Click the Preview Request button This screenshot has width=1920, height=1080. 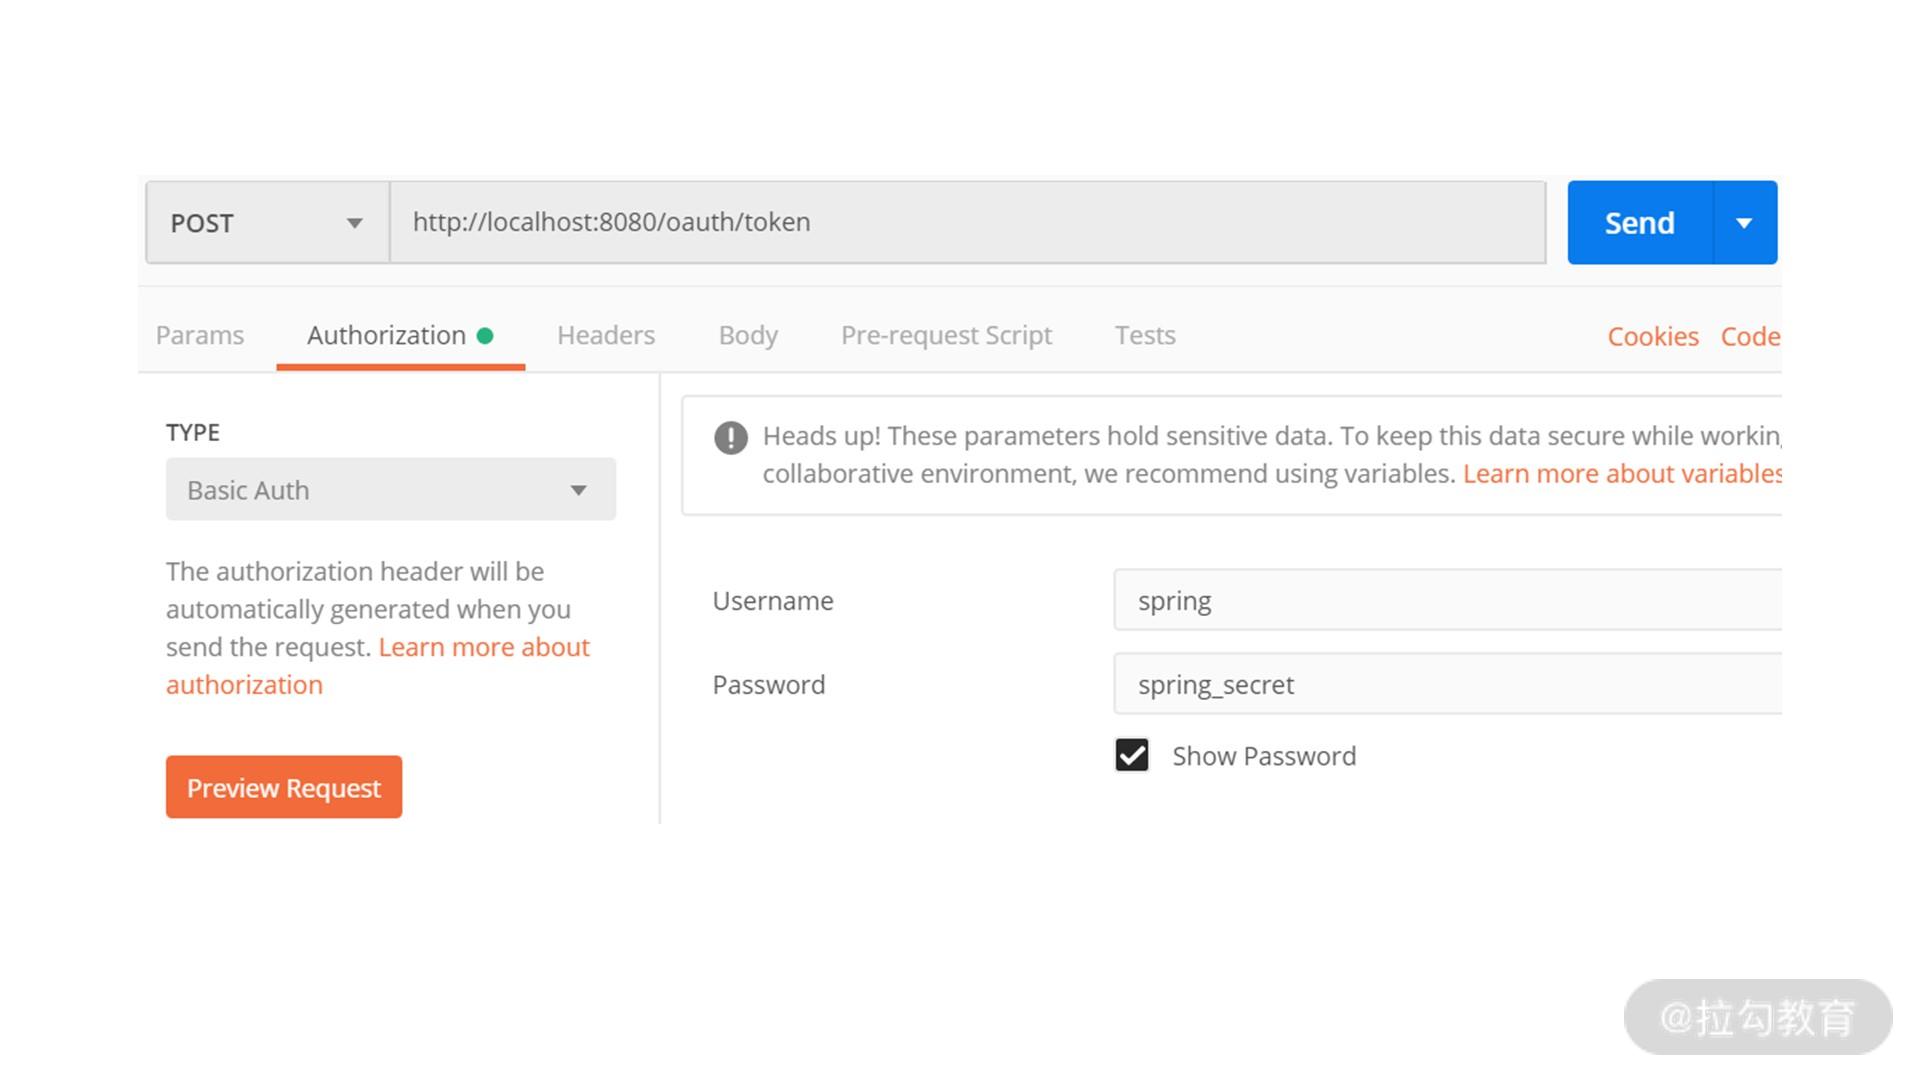[284, 788]
